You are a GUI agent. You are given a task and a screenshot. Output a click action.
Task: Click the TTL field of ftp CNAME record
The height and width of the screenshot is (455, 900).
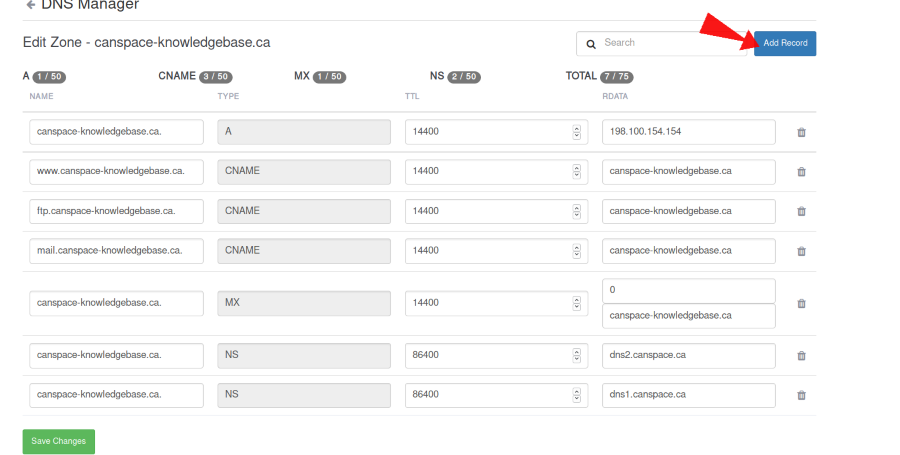click(496, 211)
